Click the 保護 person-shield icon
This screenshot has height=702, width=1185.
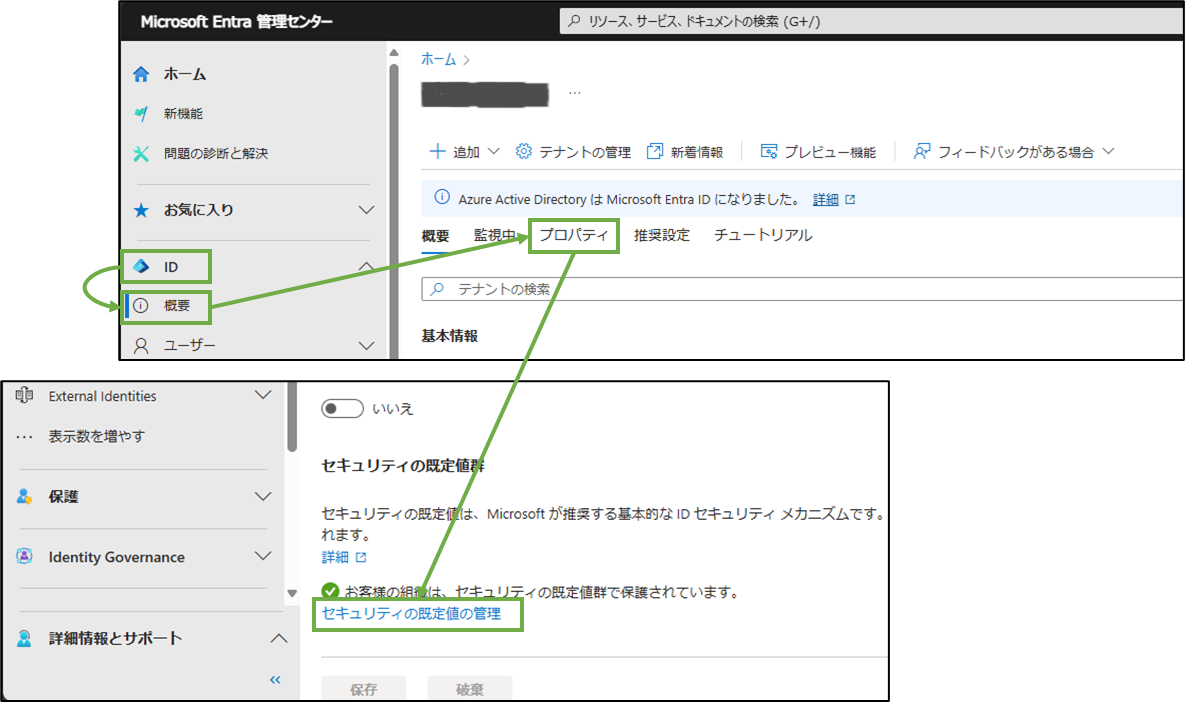[24, 496]
